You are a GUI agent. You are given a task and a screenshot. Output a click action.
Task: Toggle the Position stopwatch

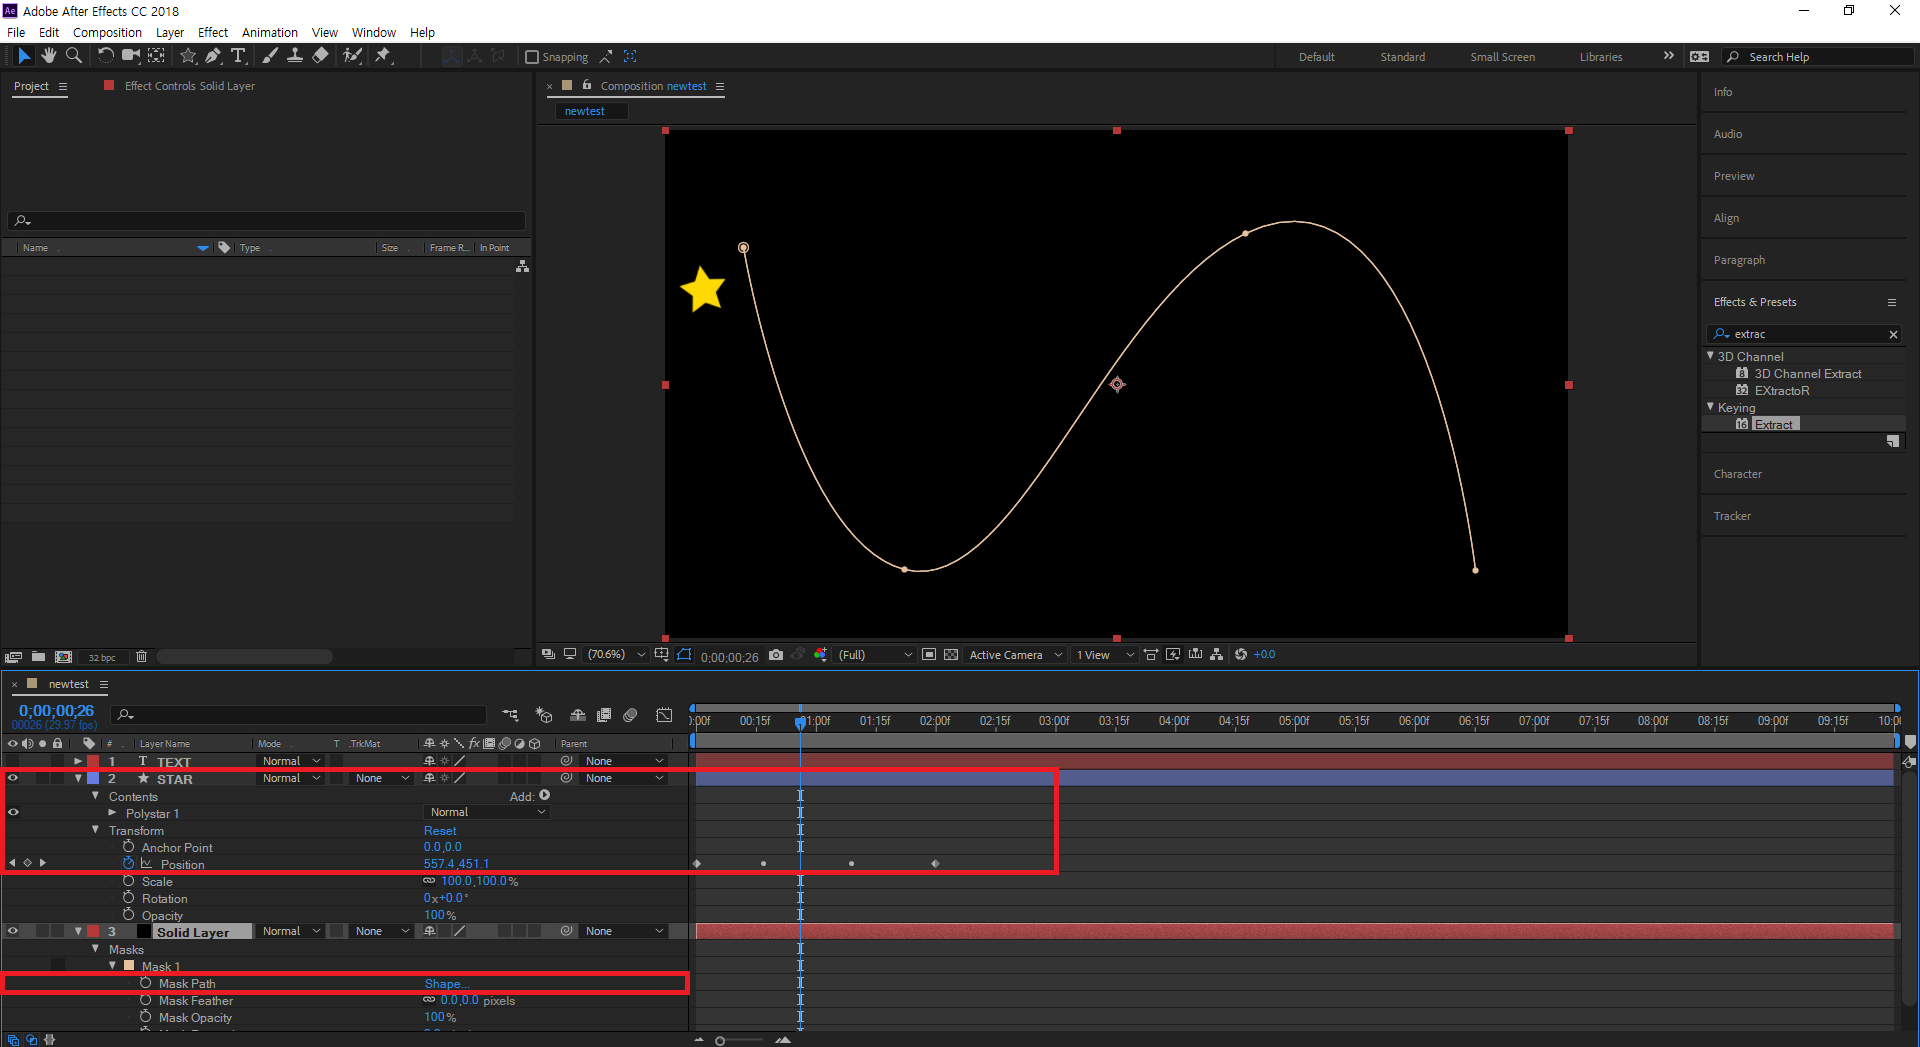pyautogui.click(x=128, y=863)
